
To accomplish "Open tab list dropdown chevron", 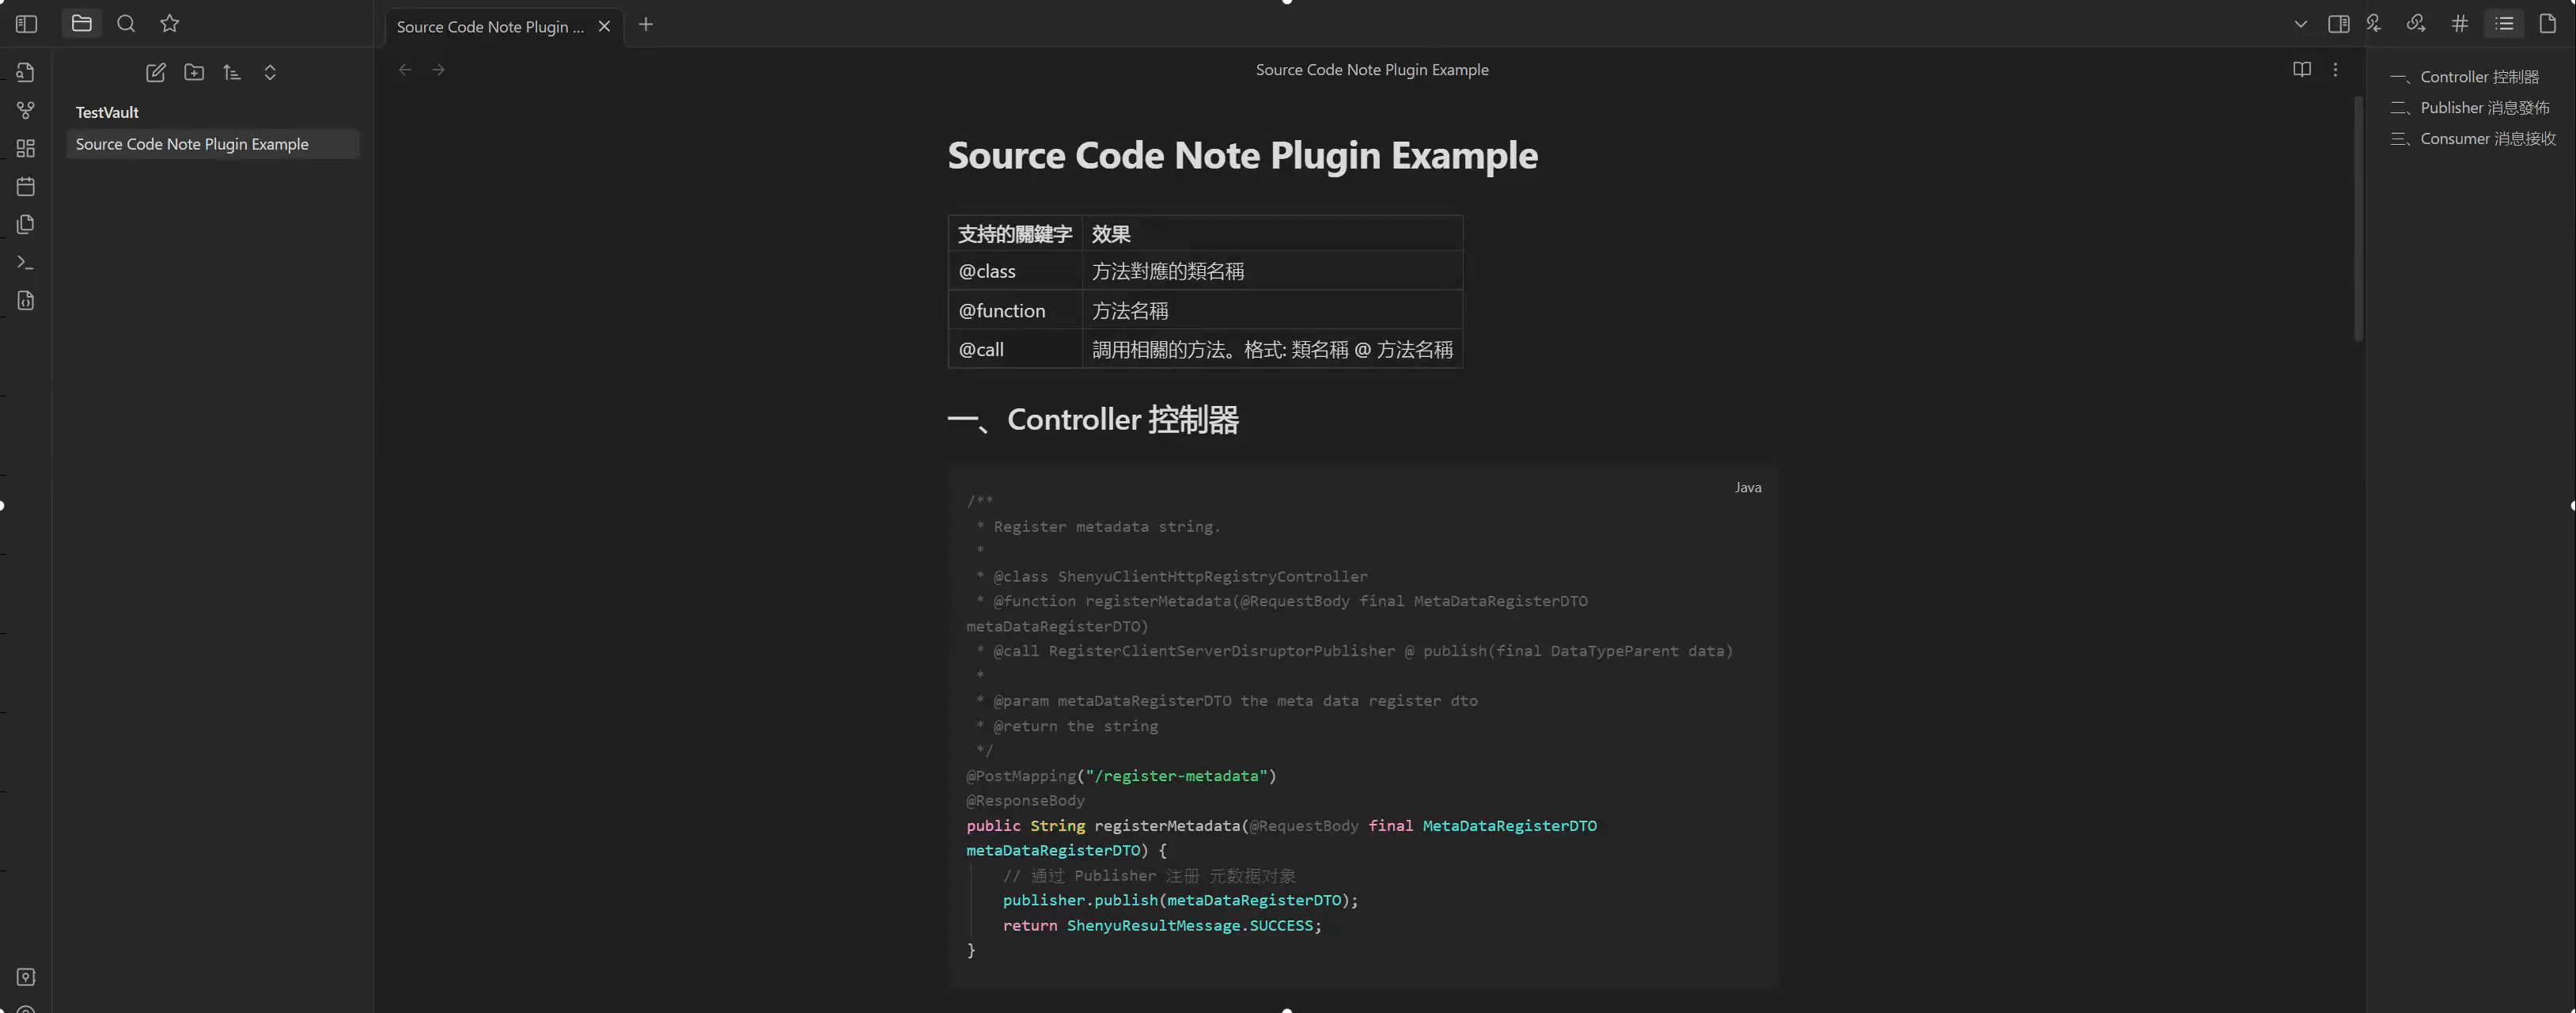I will point(2301,24).
